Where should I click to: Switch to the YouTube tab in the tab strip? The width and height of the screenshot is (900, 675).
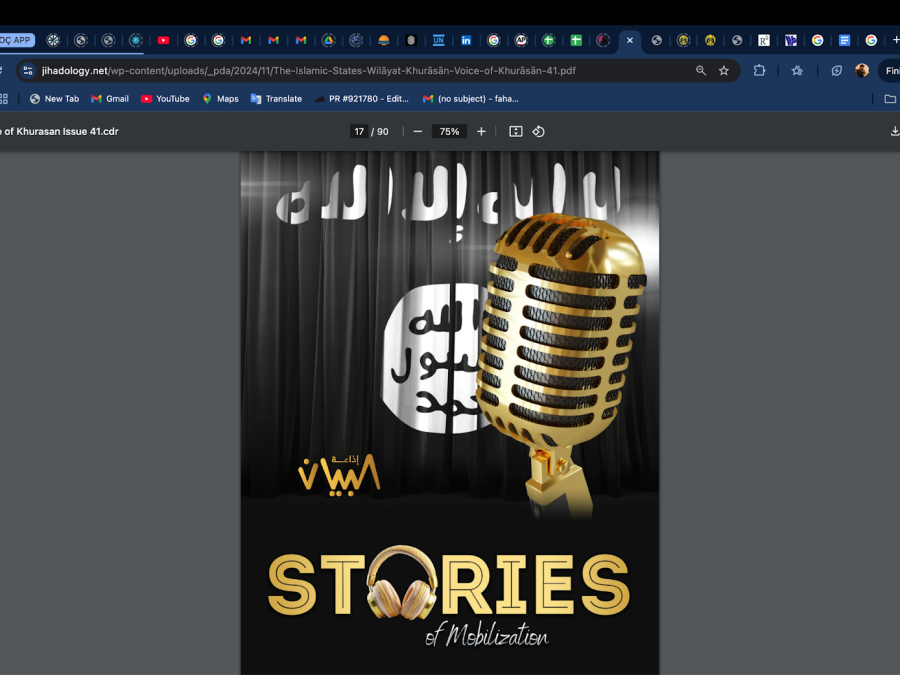pyautogui.click(x=163, y=40)
